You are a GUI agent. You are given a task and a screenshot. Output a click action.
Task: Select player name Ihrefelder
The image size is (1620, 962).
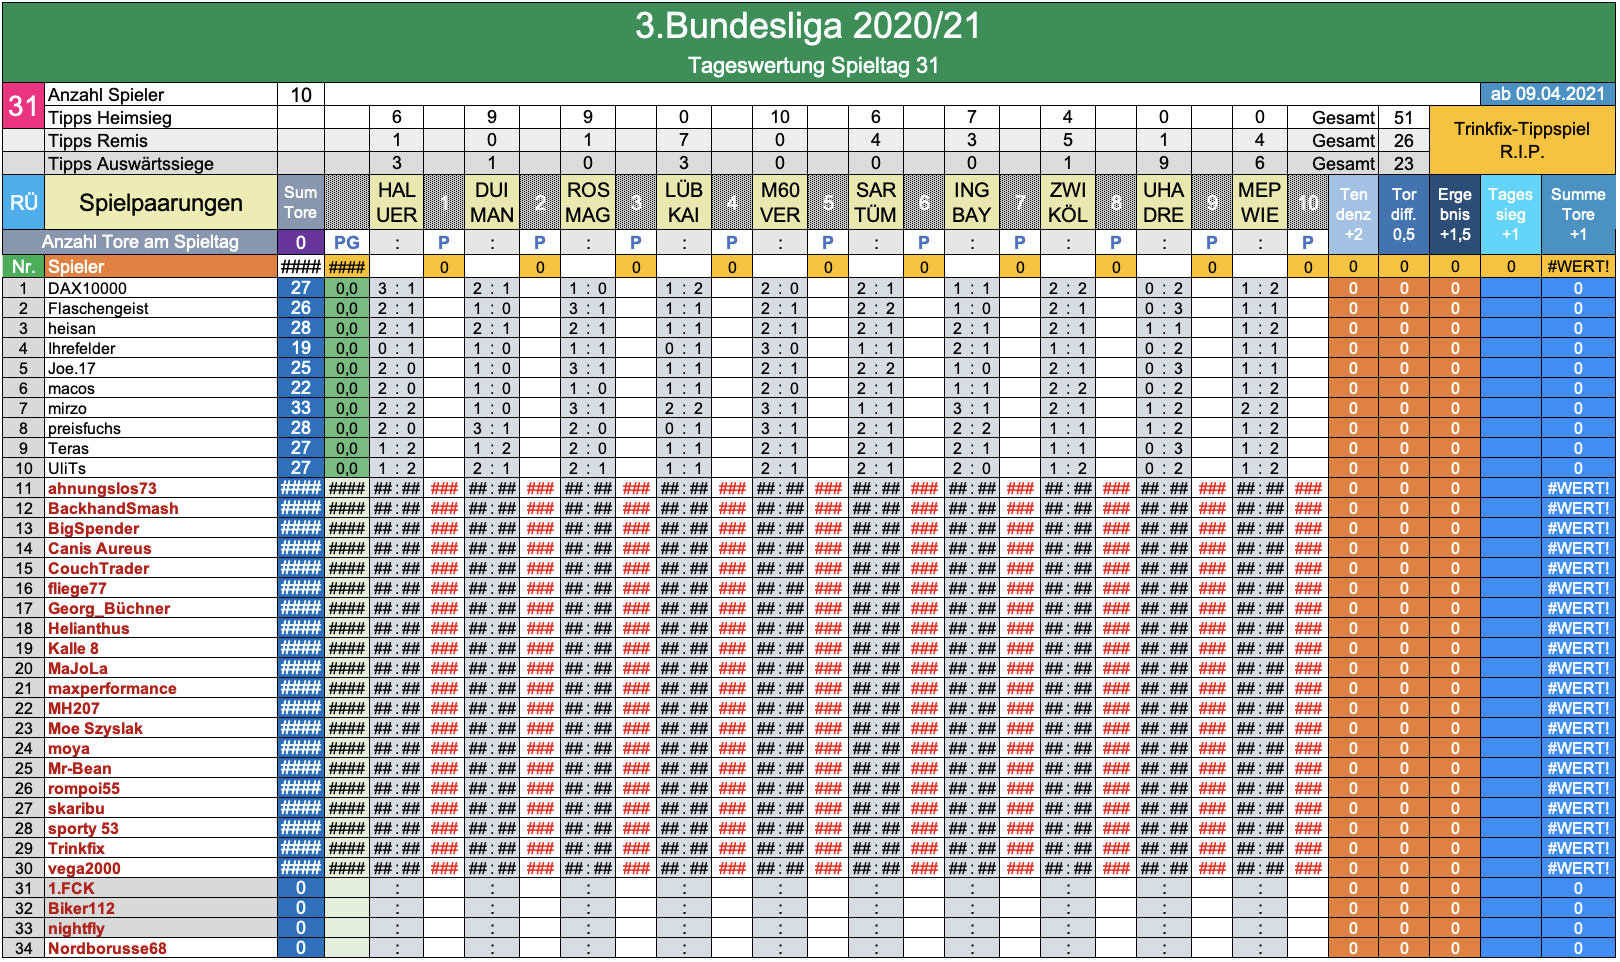81,348
